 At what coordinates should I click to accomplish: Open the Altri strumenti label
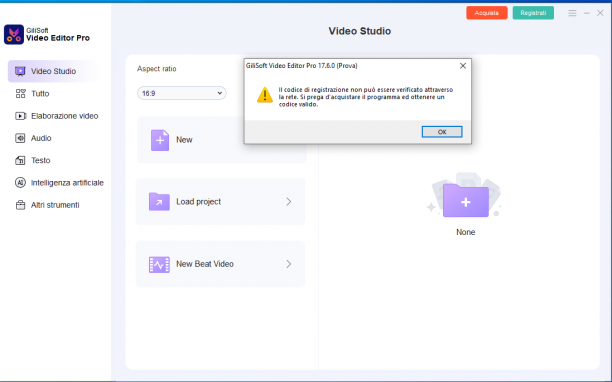coord(55,205)
